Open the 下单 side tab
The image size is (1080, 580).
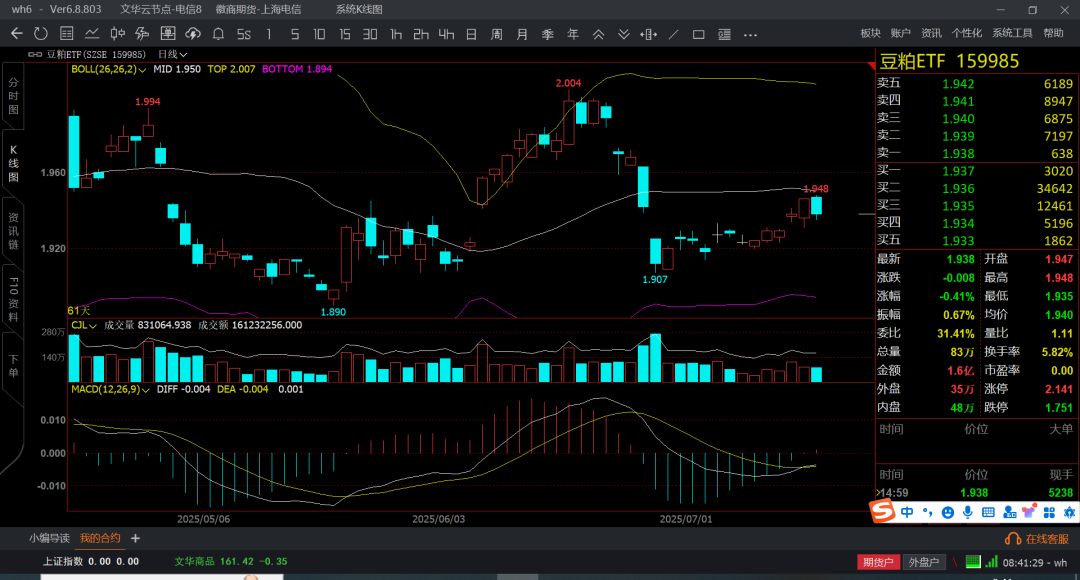point(13,366)
